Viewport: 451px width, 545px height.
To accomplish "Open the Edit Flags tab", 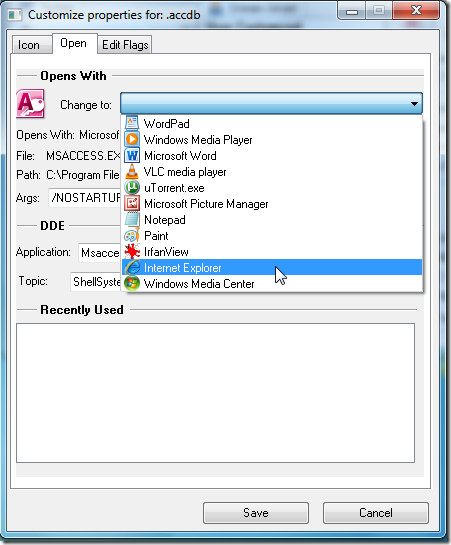I will (125, 45).
